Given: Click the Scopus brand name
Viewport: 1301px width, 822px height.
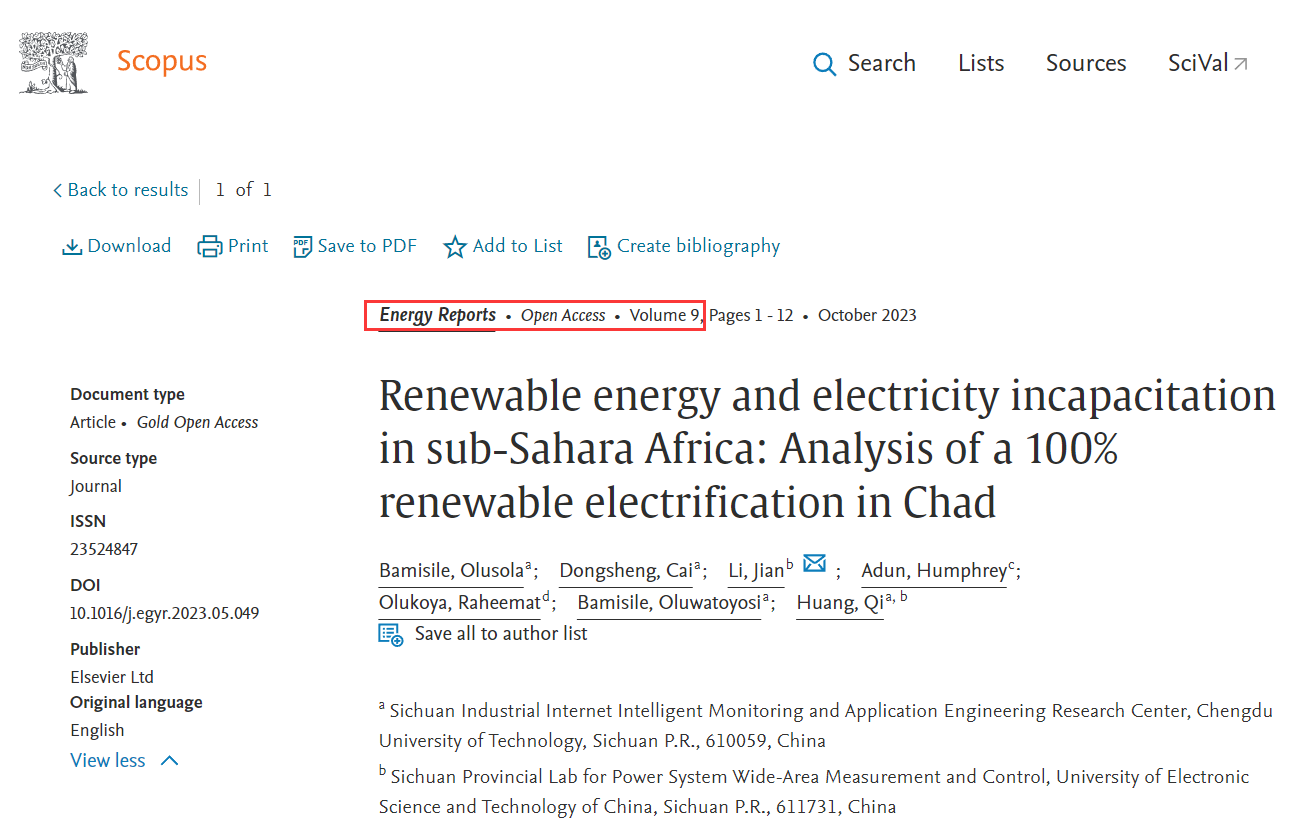Looking at the screenshot, I should (x=162, y=61).
